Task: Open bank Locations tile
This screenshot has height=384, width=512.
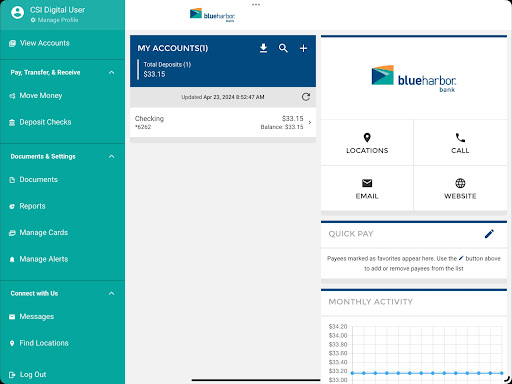Action: tap(367, 143)
